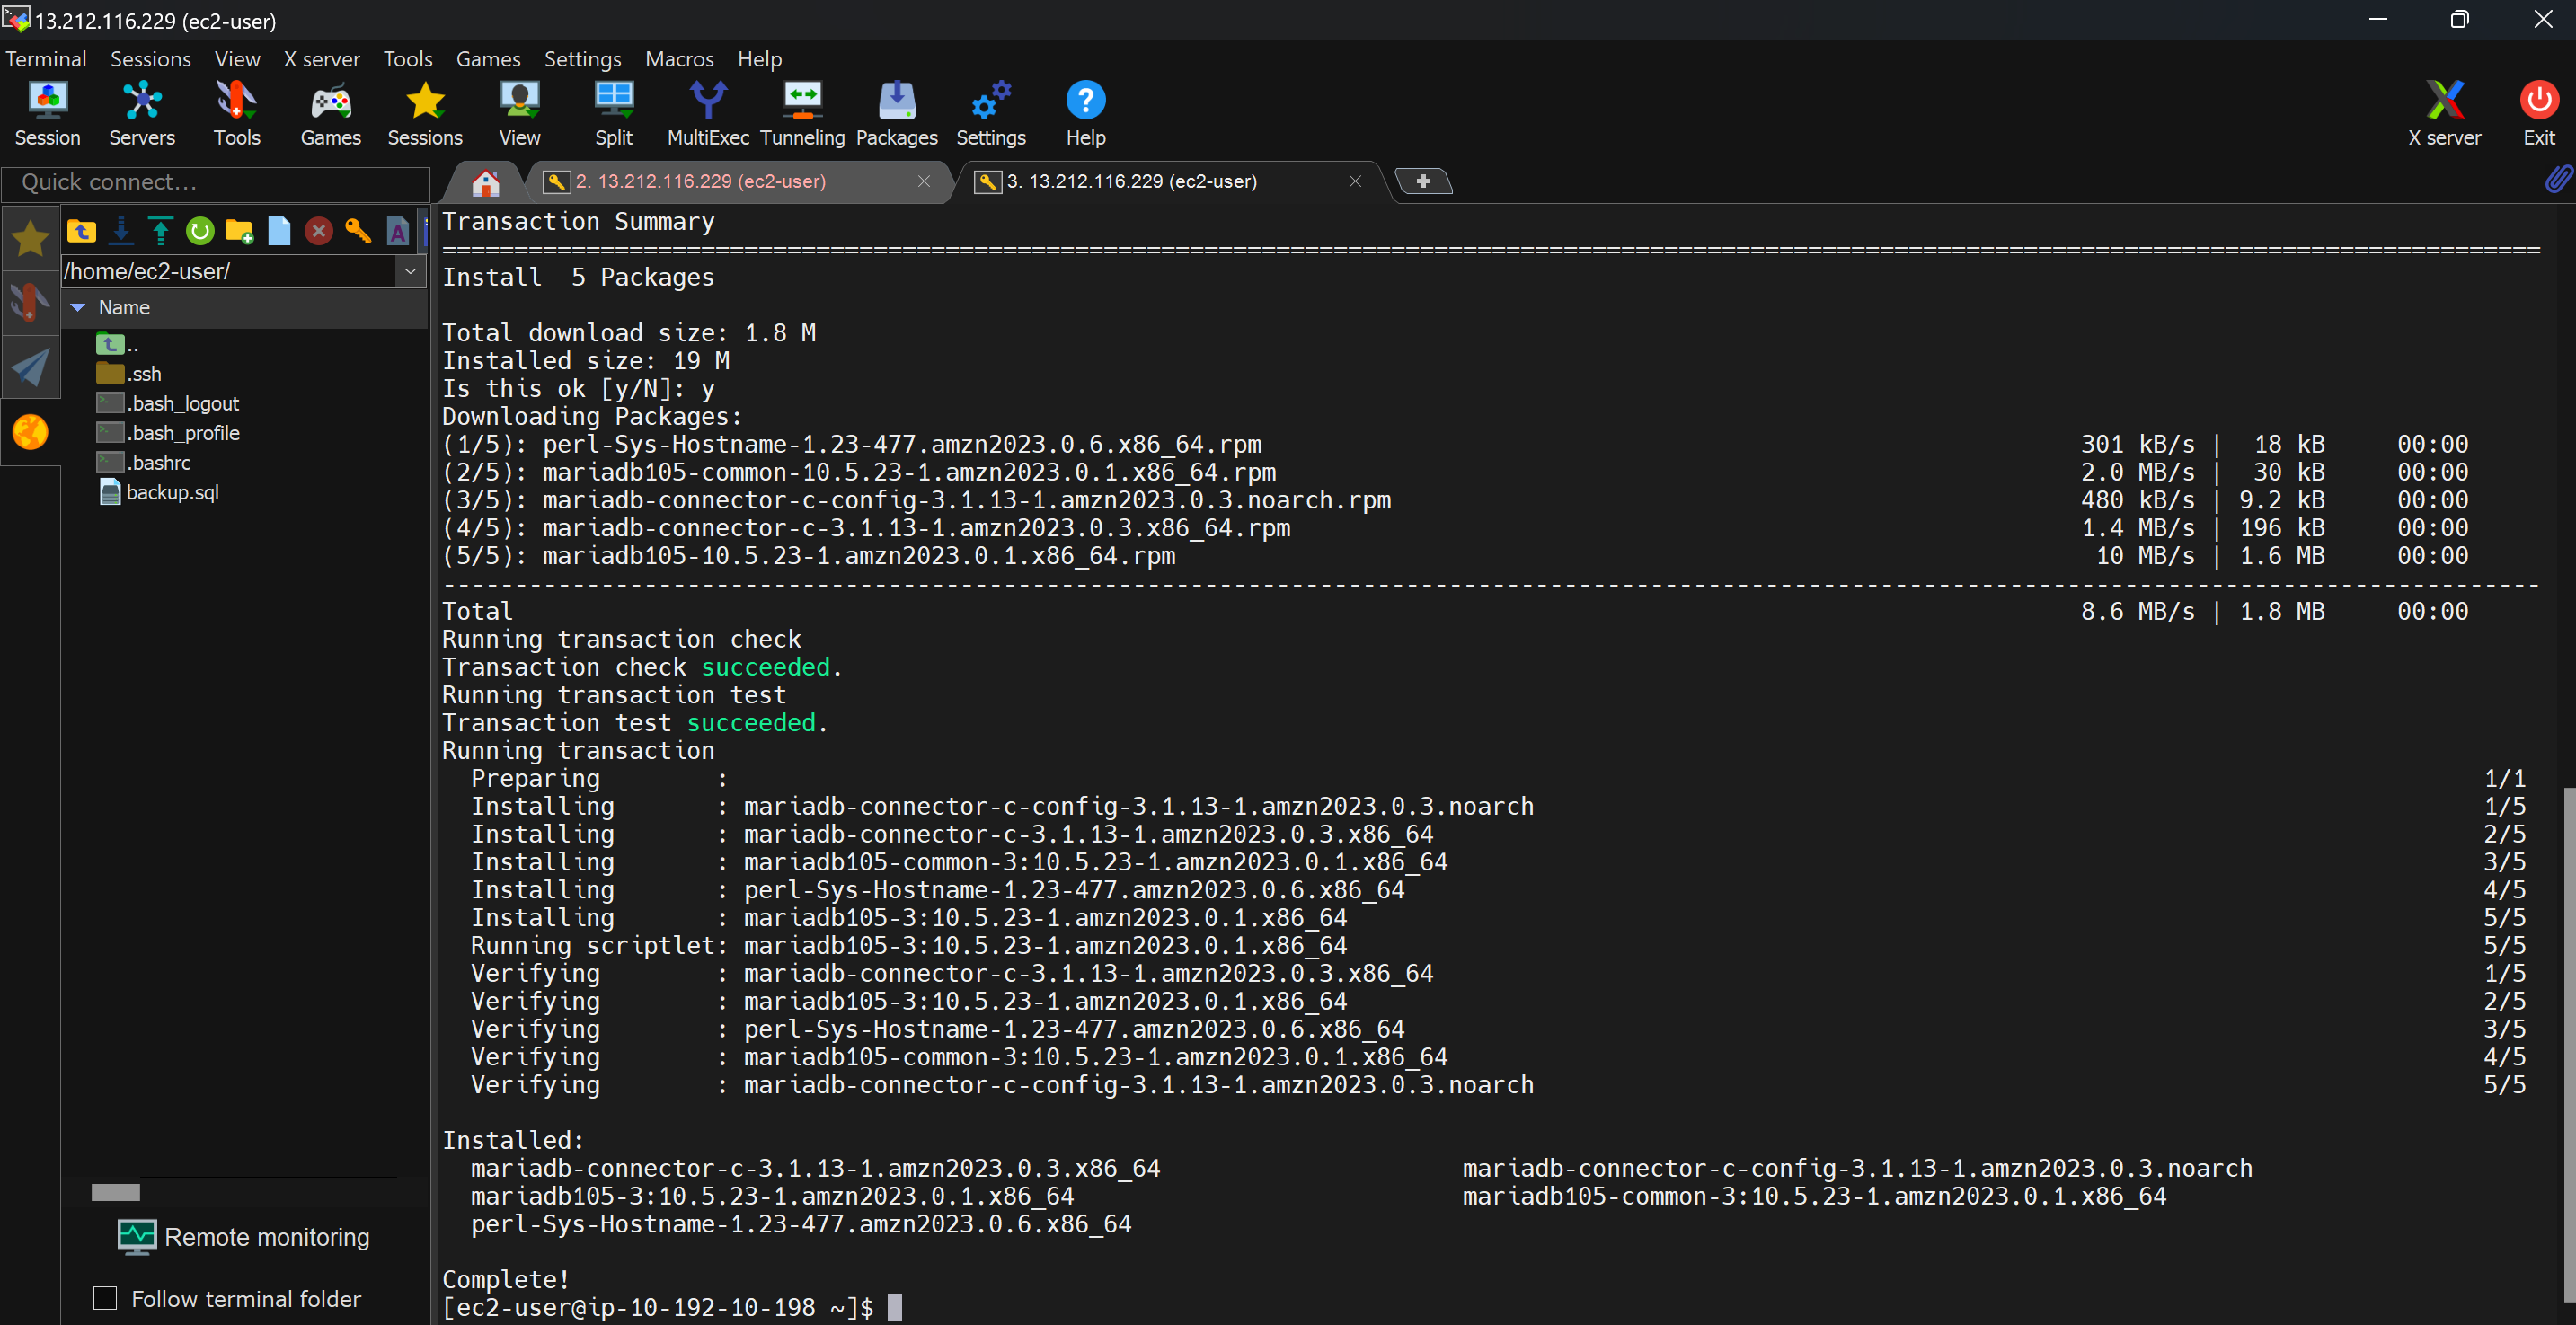Viewport: 2576px width, 1325px height.
Task: Create a new file in SFTP panel
Action: [x=279, y=231]
